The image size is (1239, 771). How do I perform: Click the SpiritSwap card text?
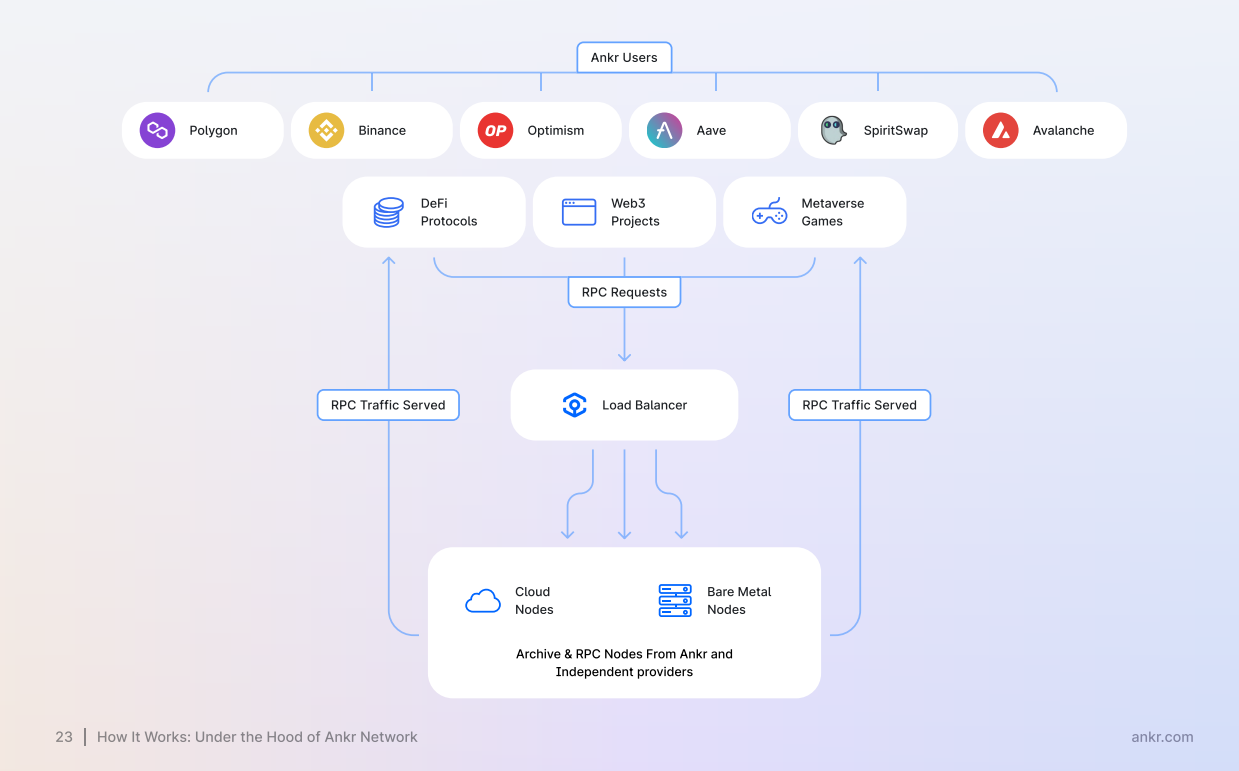tap(896, 131)
